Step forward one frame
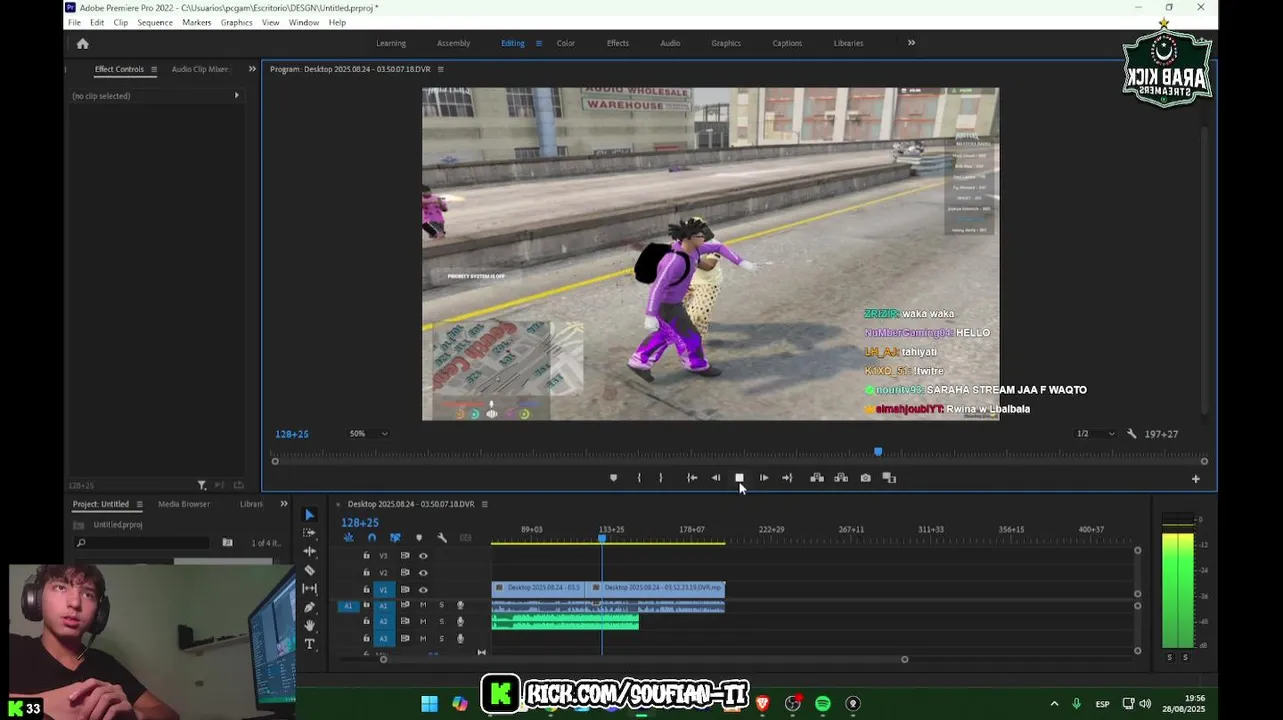Image resolution: width=1283 pixels, height=720 pixels. [x=763, y=478]
